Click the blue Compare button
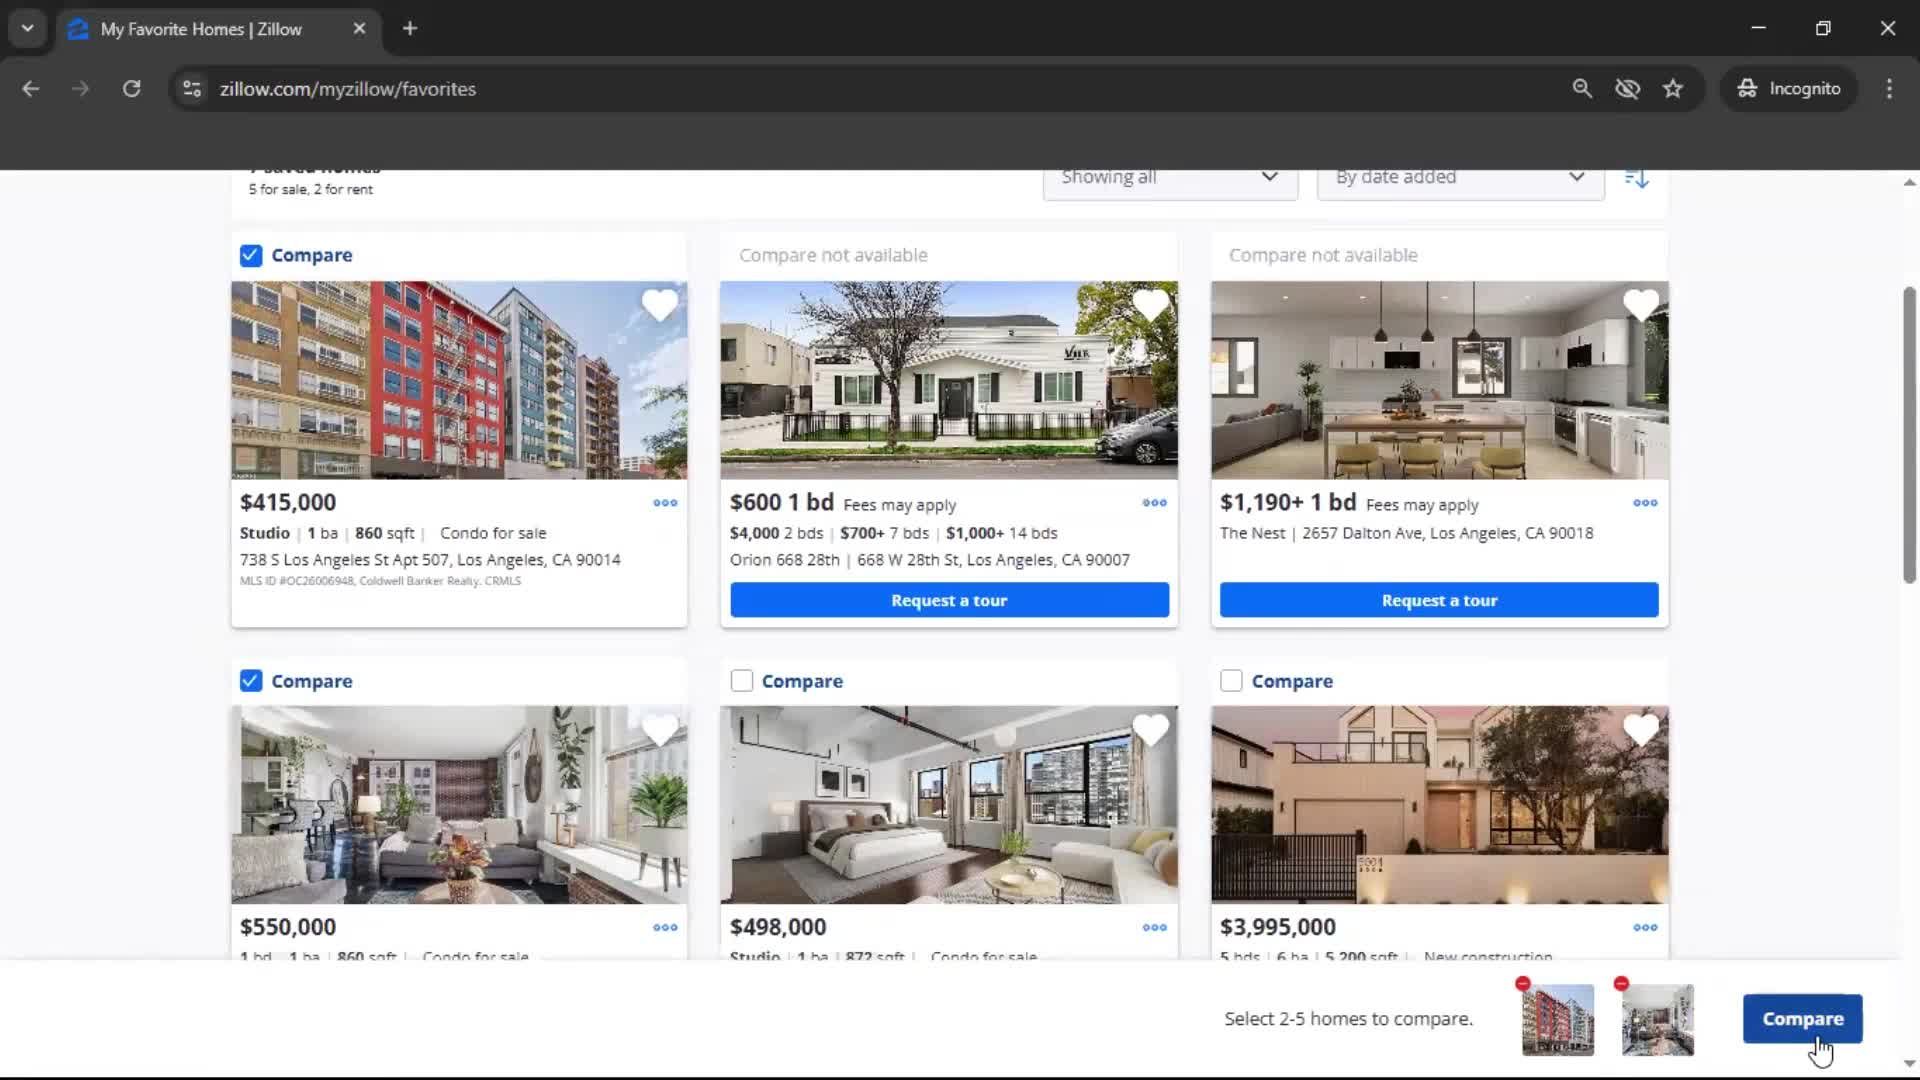This screenshot has width=1920, height=1080. click(x=1802, y=1018)
